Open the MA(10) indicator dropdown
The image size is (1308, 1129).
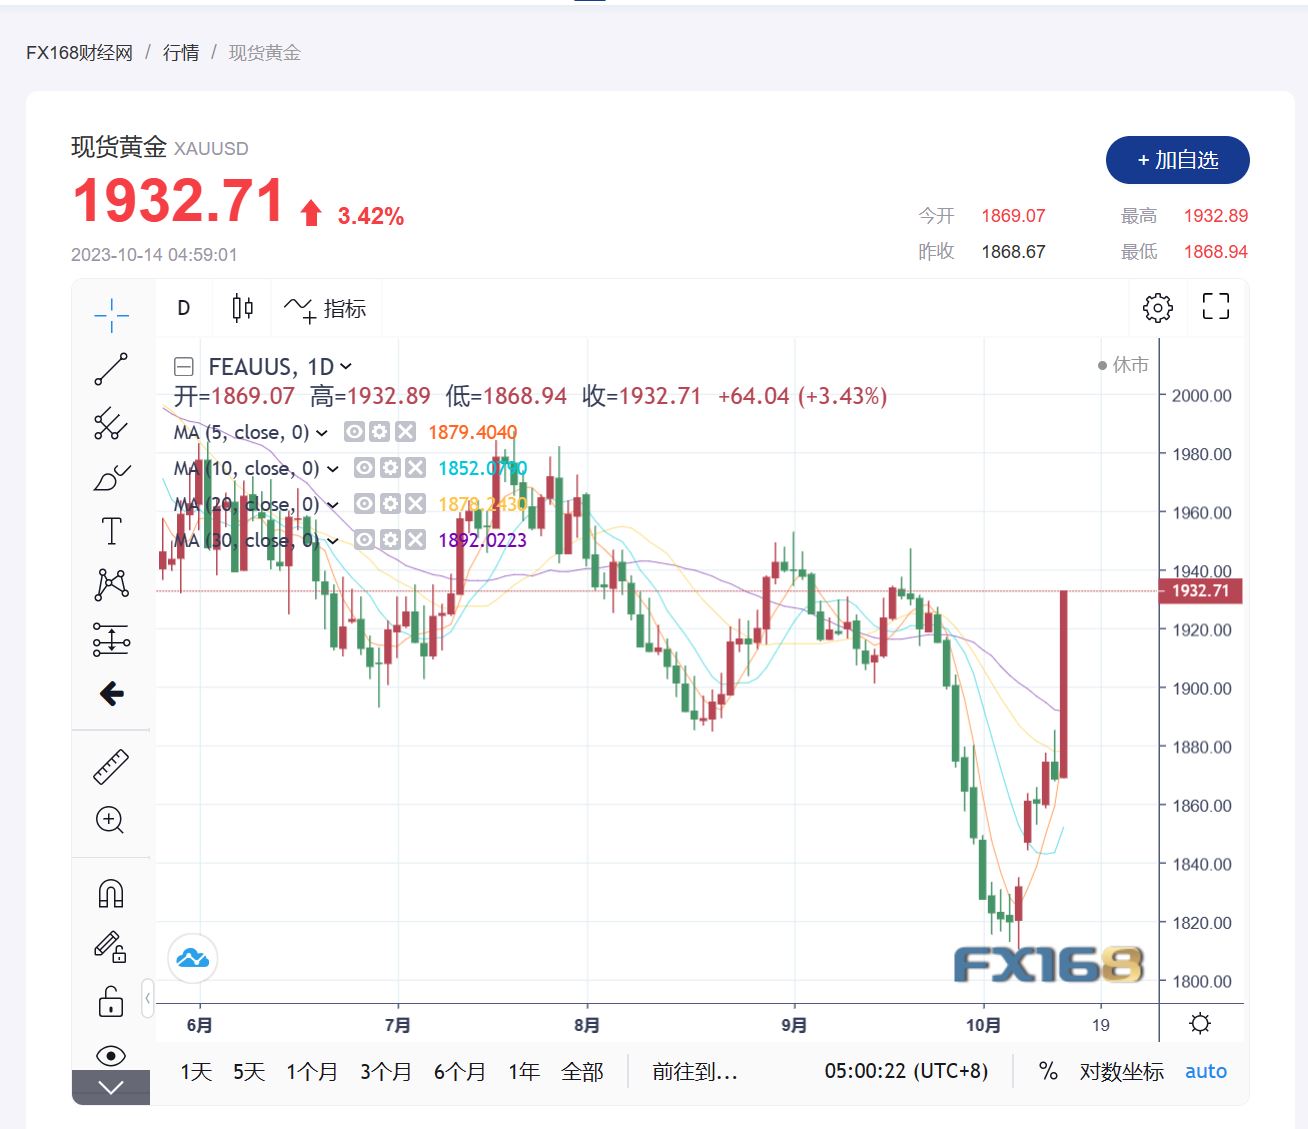click(x=333, y=468)
